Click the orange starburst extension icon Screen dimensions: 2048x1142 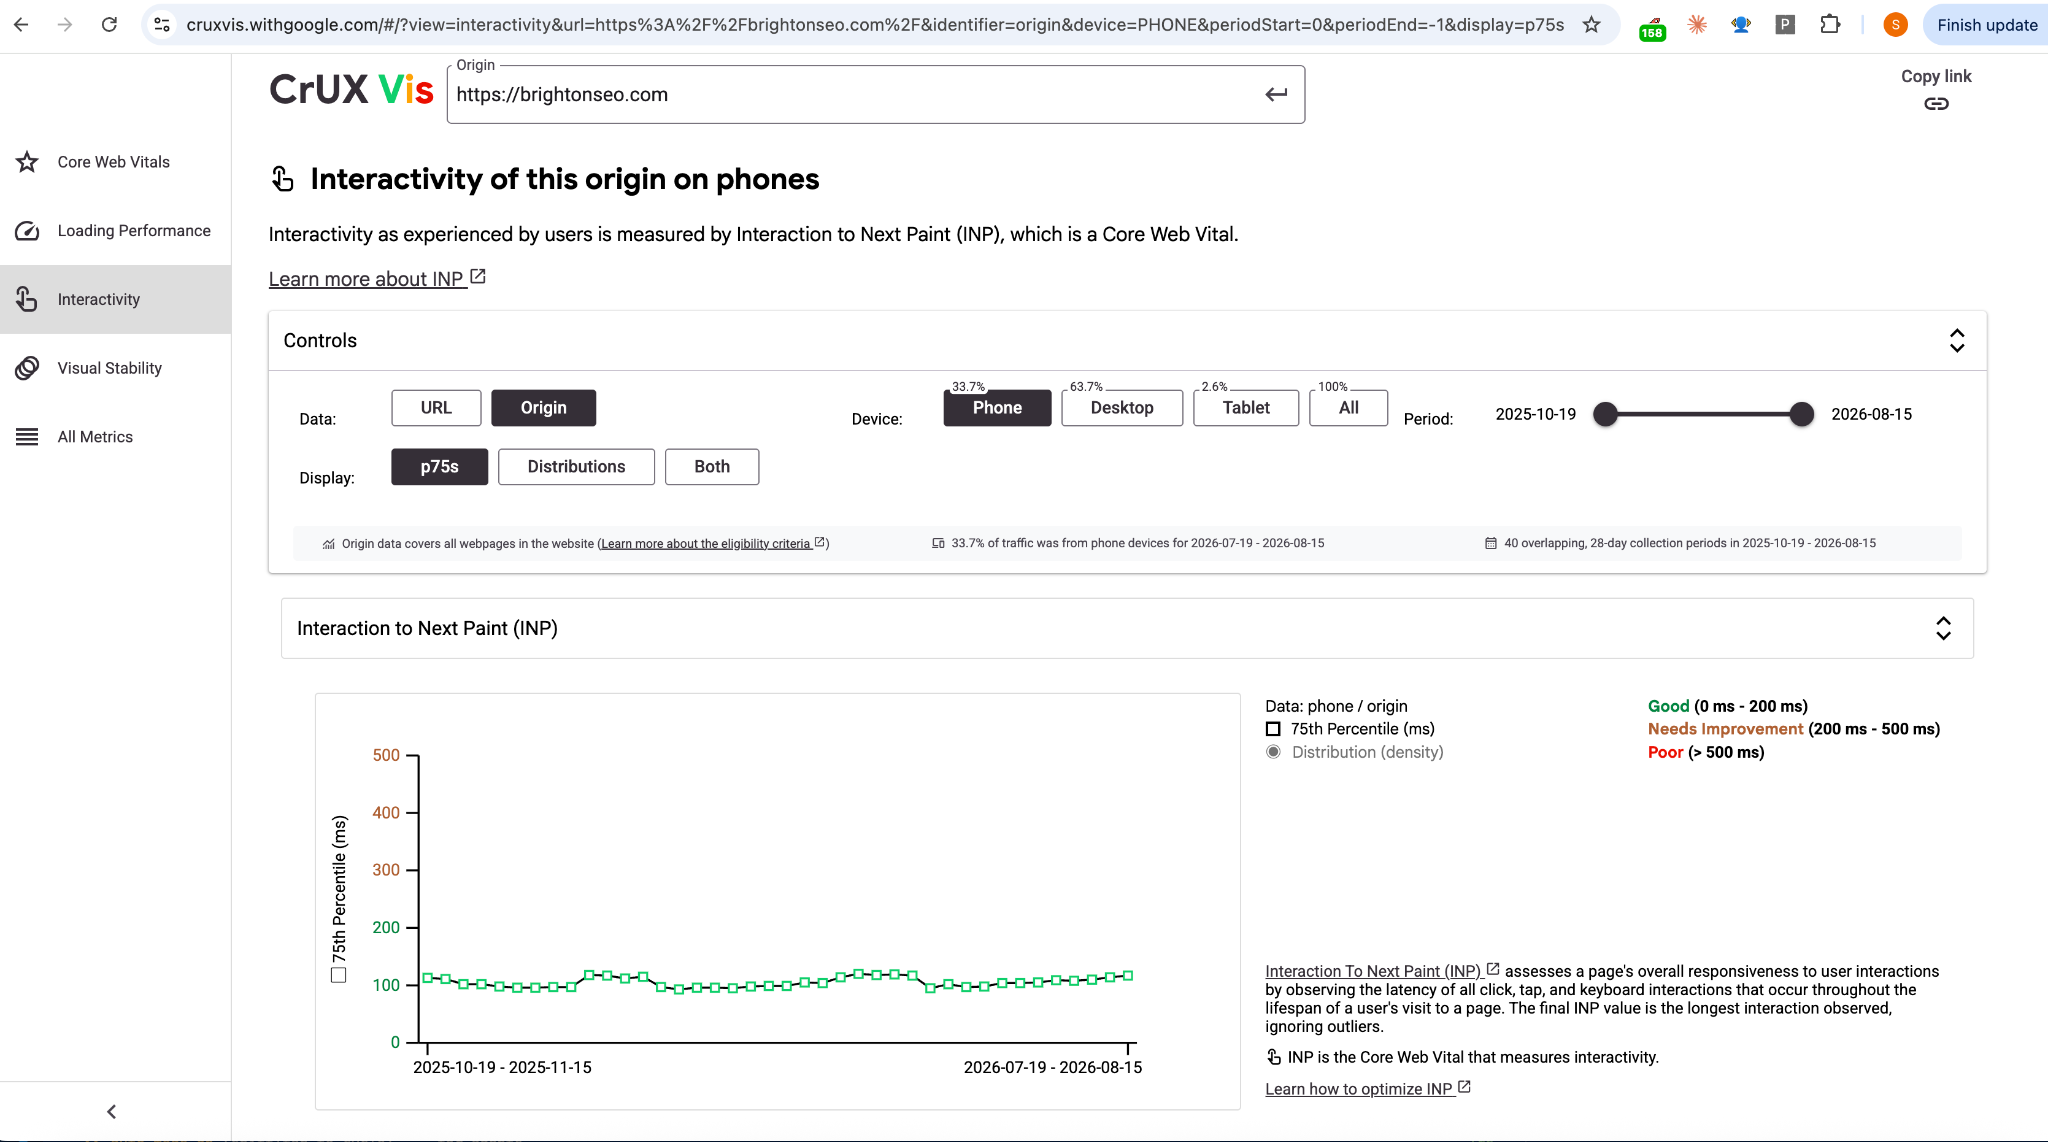pos(1697,24)
